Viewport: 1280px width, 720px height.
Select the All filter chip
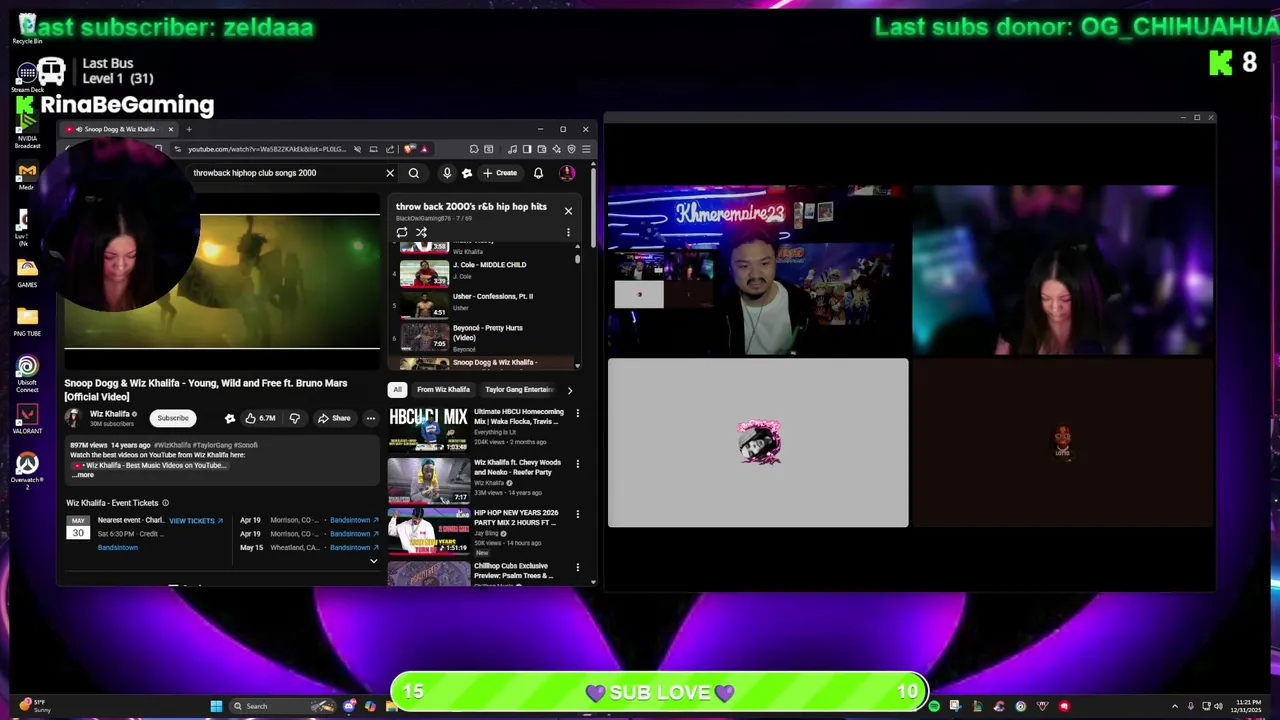pyautogui.click(x=397, y=390)
